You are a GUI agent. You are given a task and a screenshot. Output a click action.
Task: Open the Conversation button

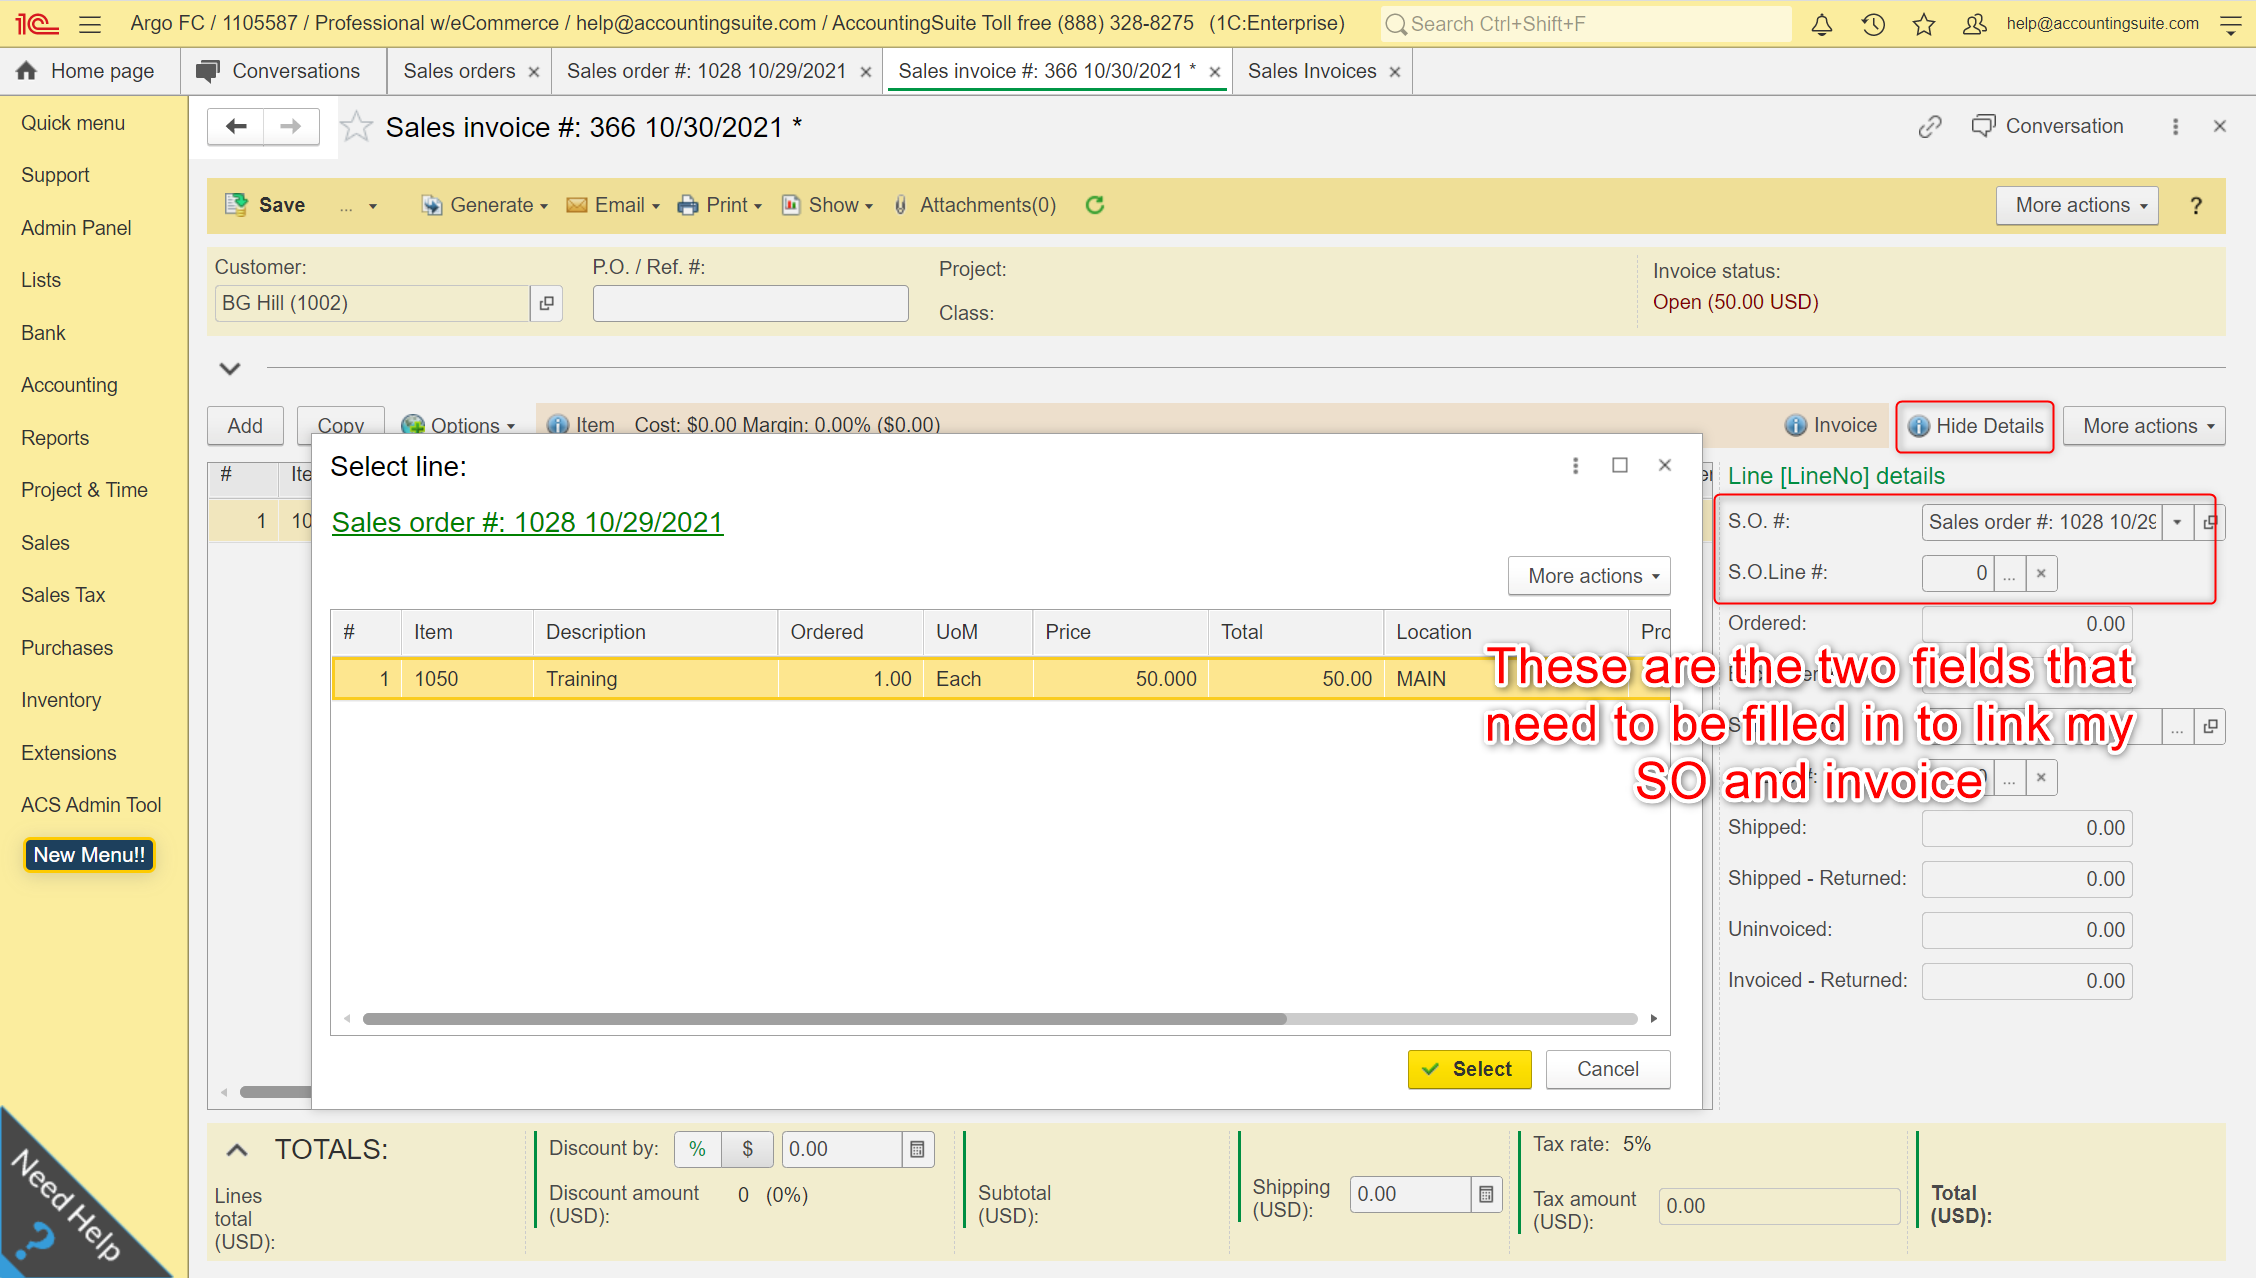(2047, 126)
